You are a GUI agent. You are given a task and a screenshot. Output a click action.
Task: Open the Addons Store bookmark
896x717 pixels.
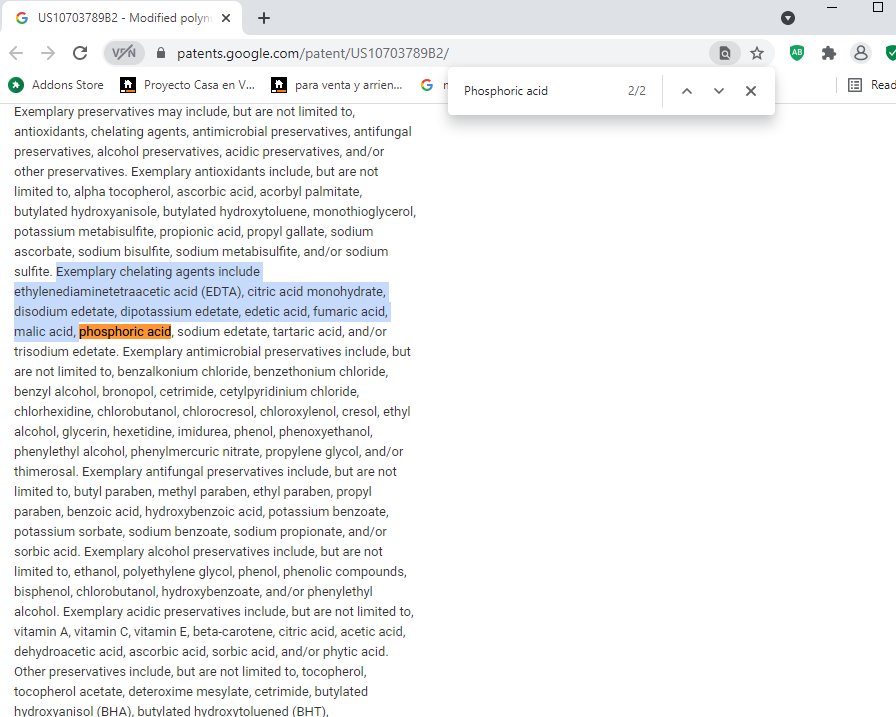pos(56,85)
